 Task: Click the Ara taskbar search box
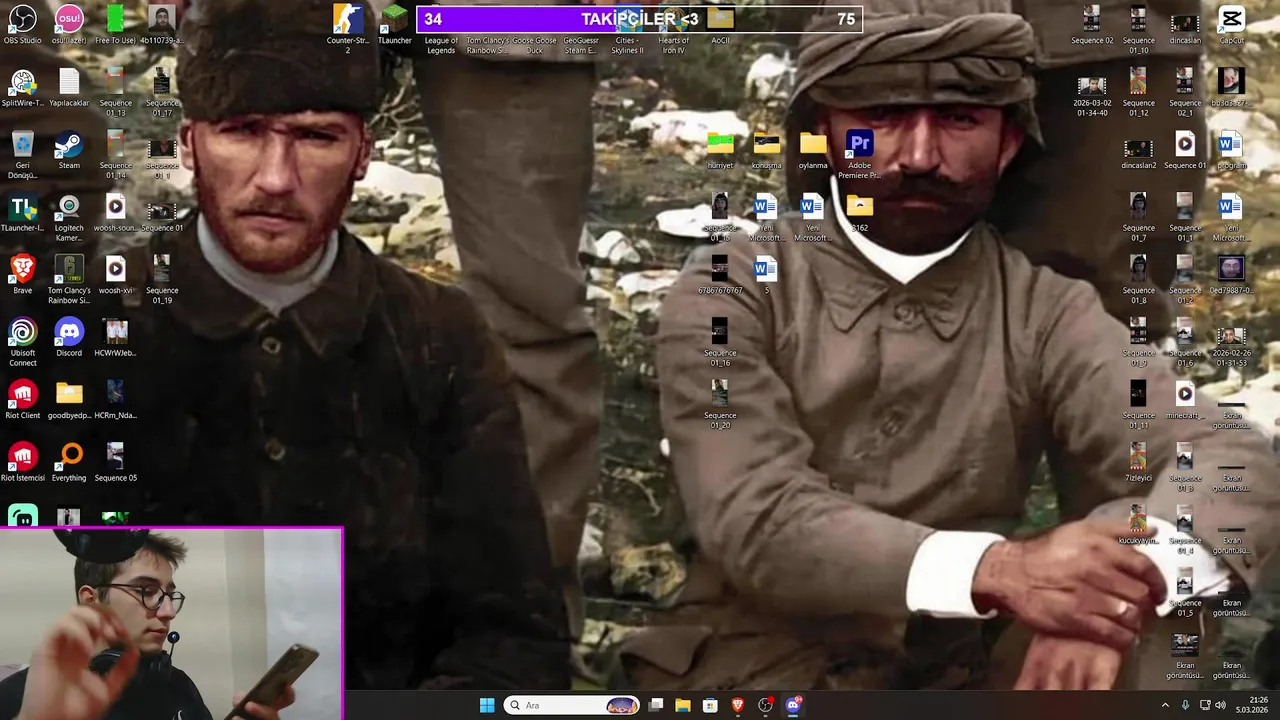[572, 705]
